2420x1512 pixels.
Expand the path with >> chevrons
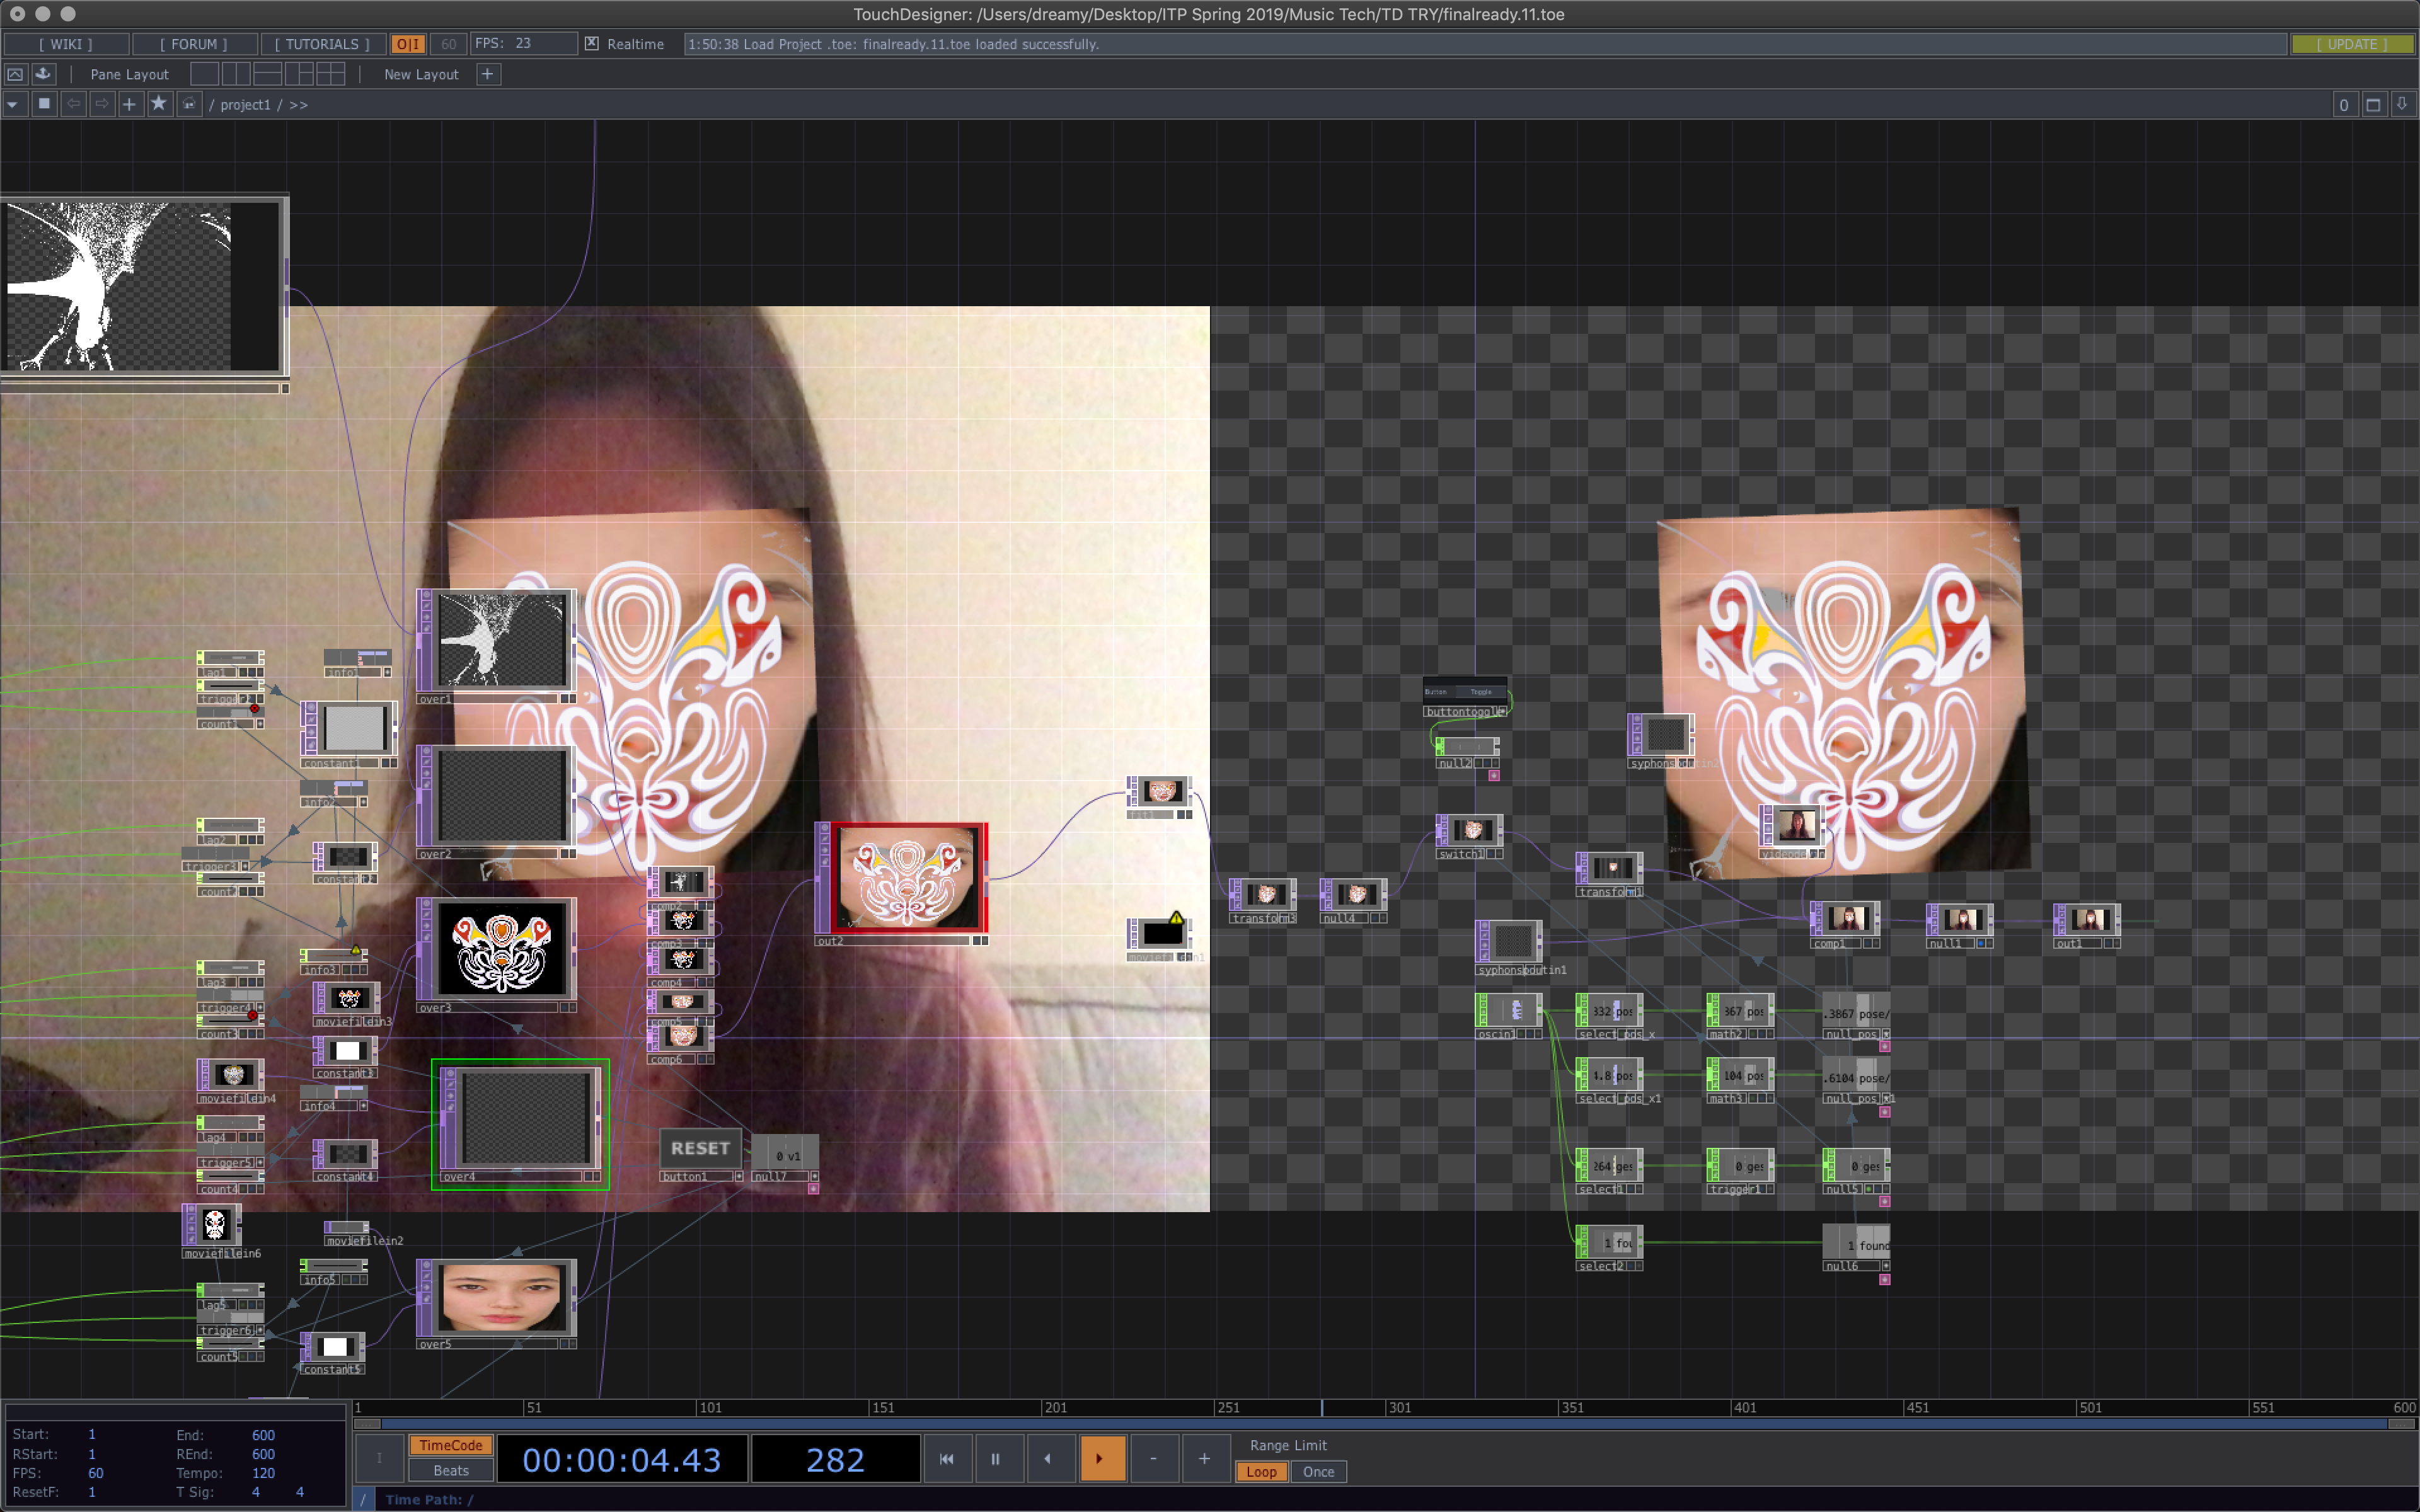pyautogui.click(x=298, y=104)
